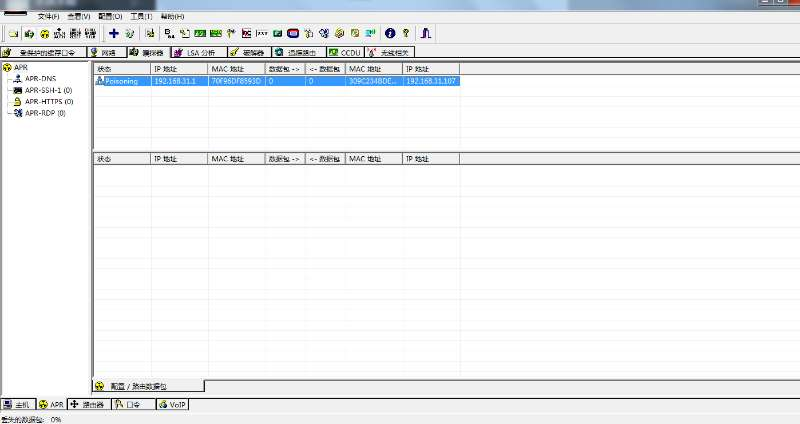The width and height of the screenshot is (800, 424).
Task: Start the sniffer with the network card icon
Action: pyautogui.click(x=29, y=34)
